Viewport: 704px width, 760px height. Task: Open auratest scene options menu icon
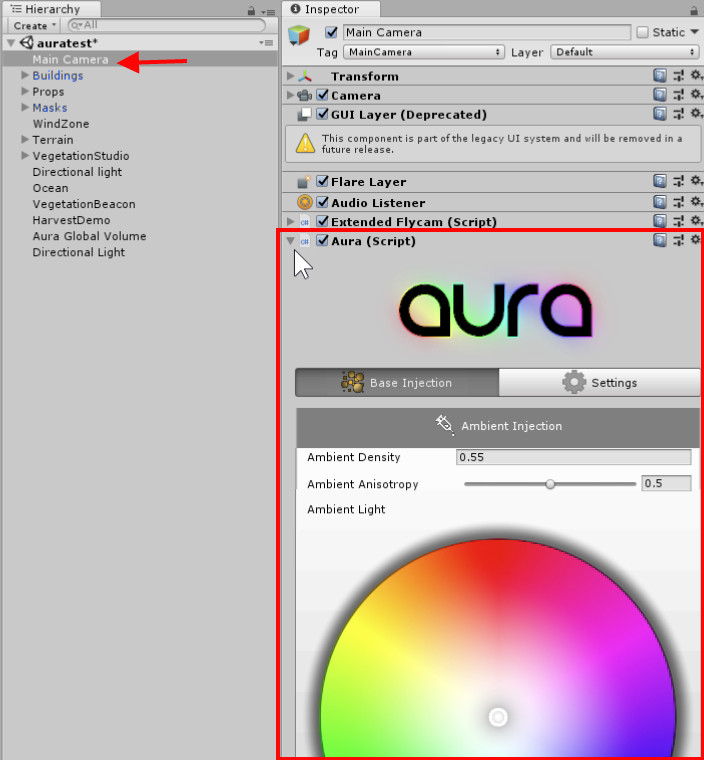(x=266, y=43)
